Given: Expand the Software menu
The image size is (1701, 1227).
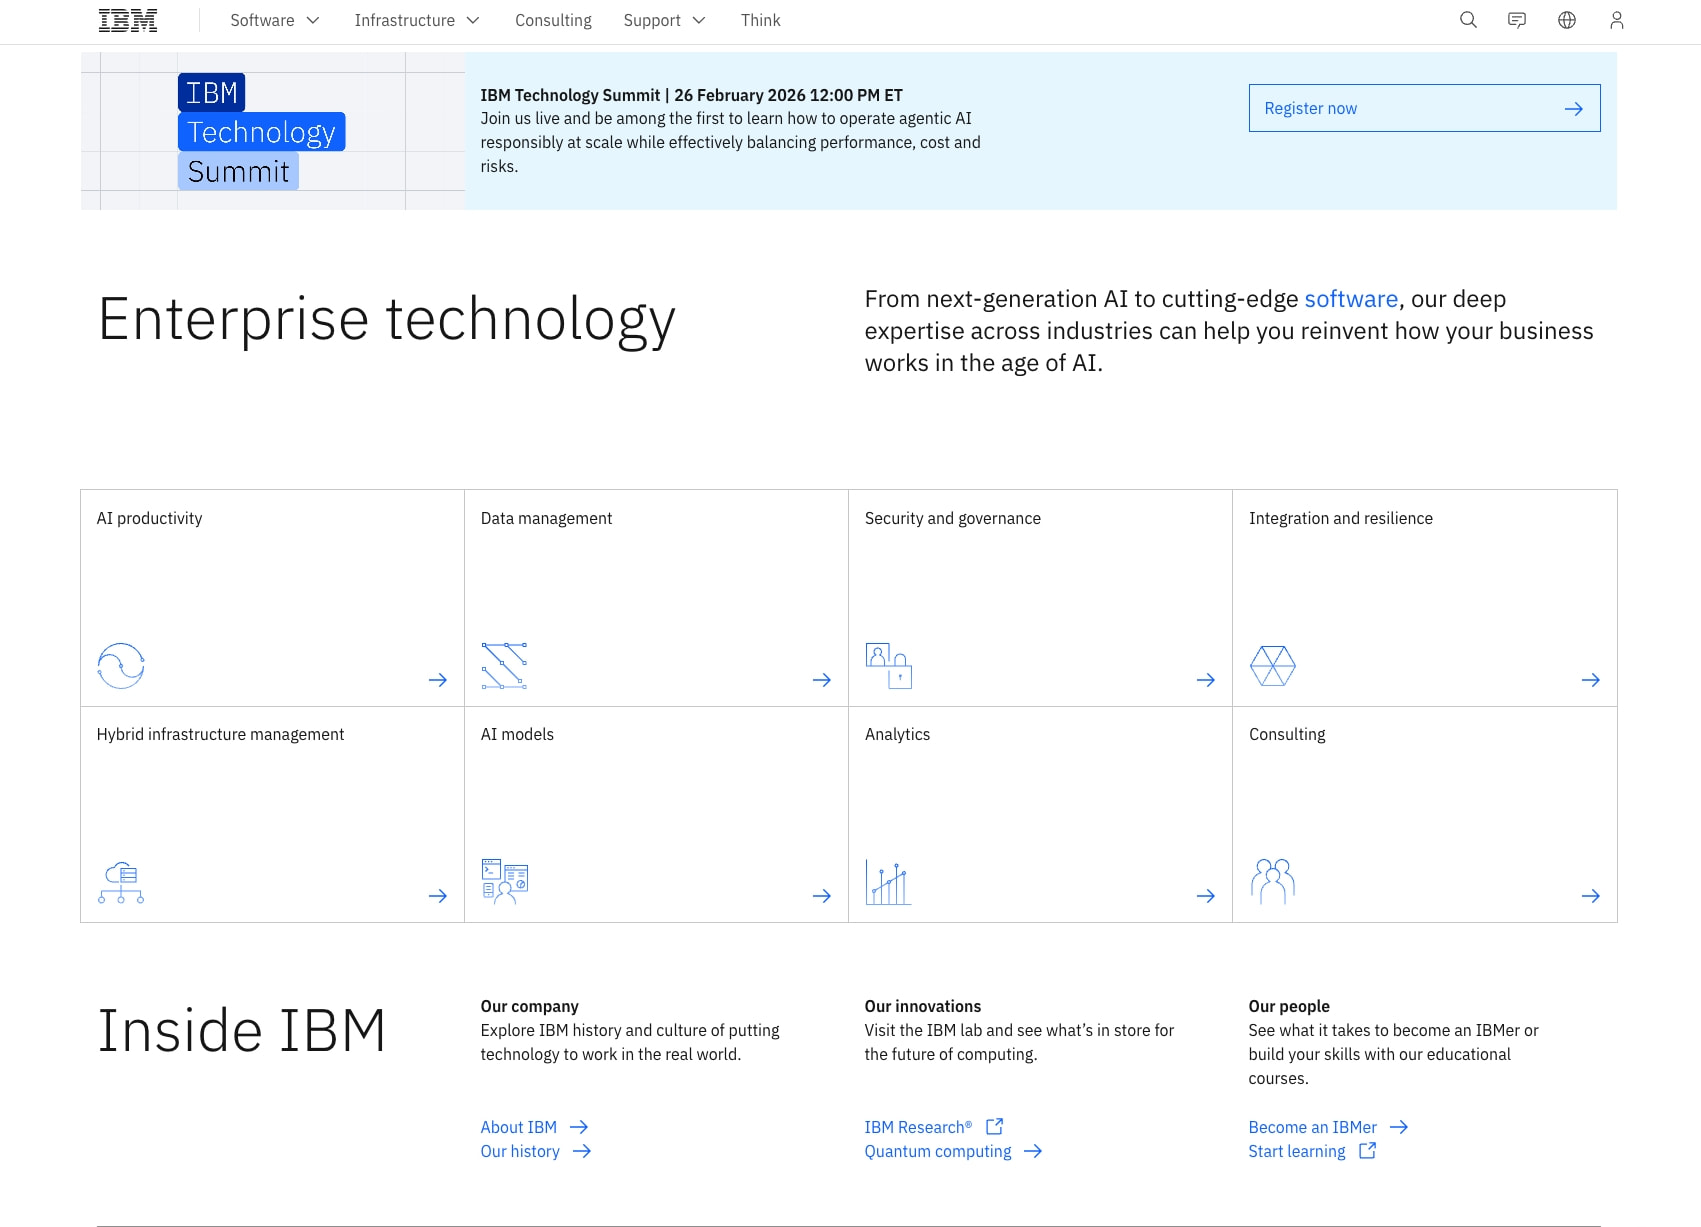Looking at the screenshot, I should point(275,20).
